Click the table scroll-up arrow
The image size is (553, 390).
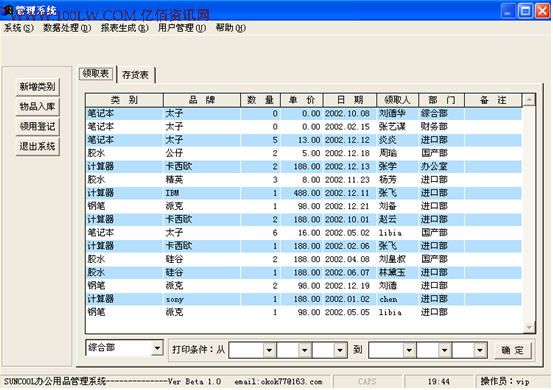click(529, 100)
